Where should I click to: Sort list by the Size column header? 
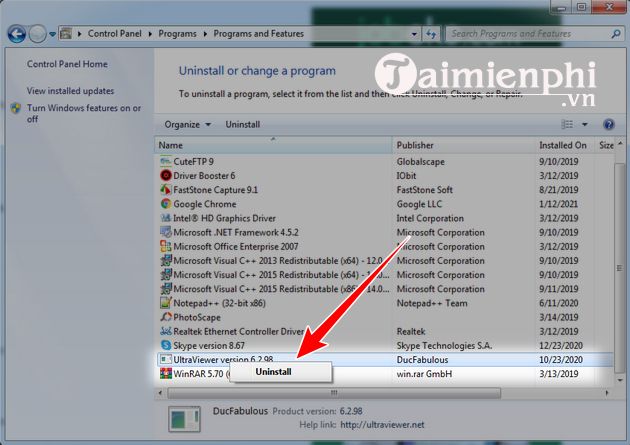(x=605, y=145)
